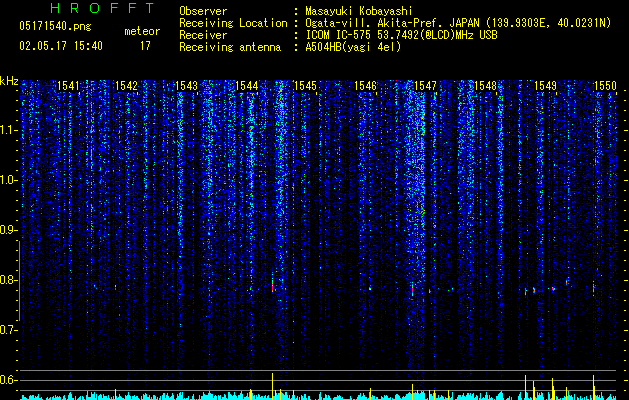Click the 1550 time marker
Viewport: 629px width, 400px height.
point(605,86)
